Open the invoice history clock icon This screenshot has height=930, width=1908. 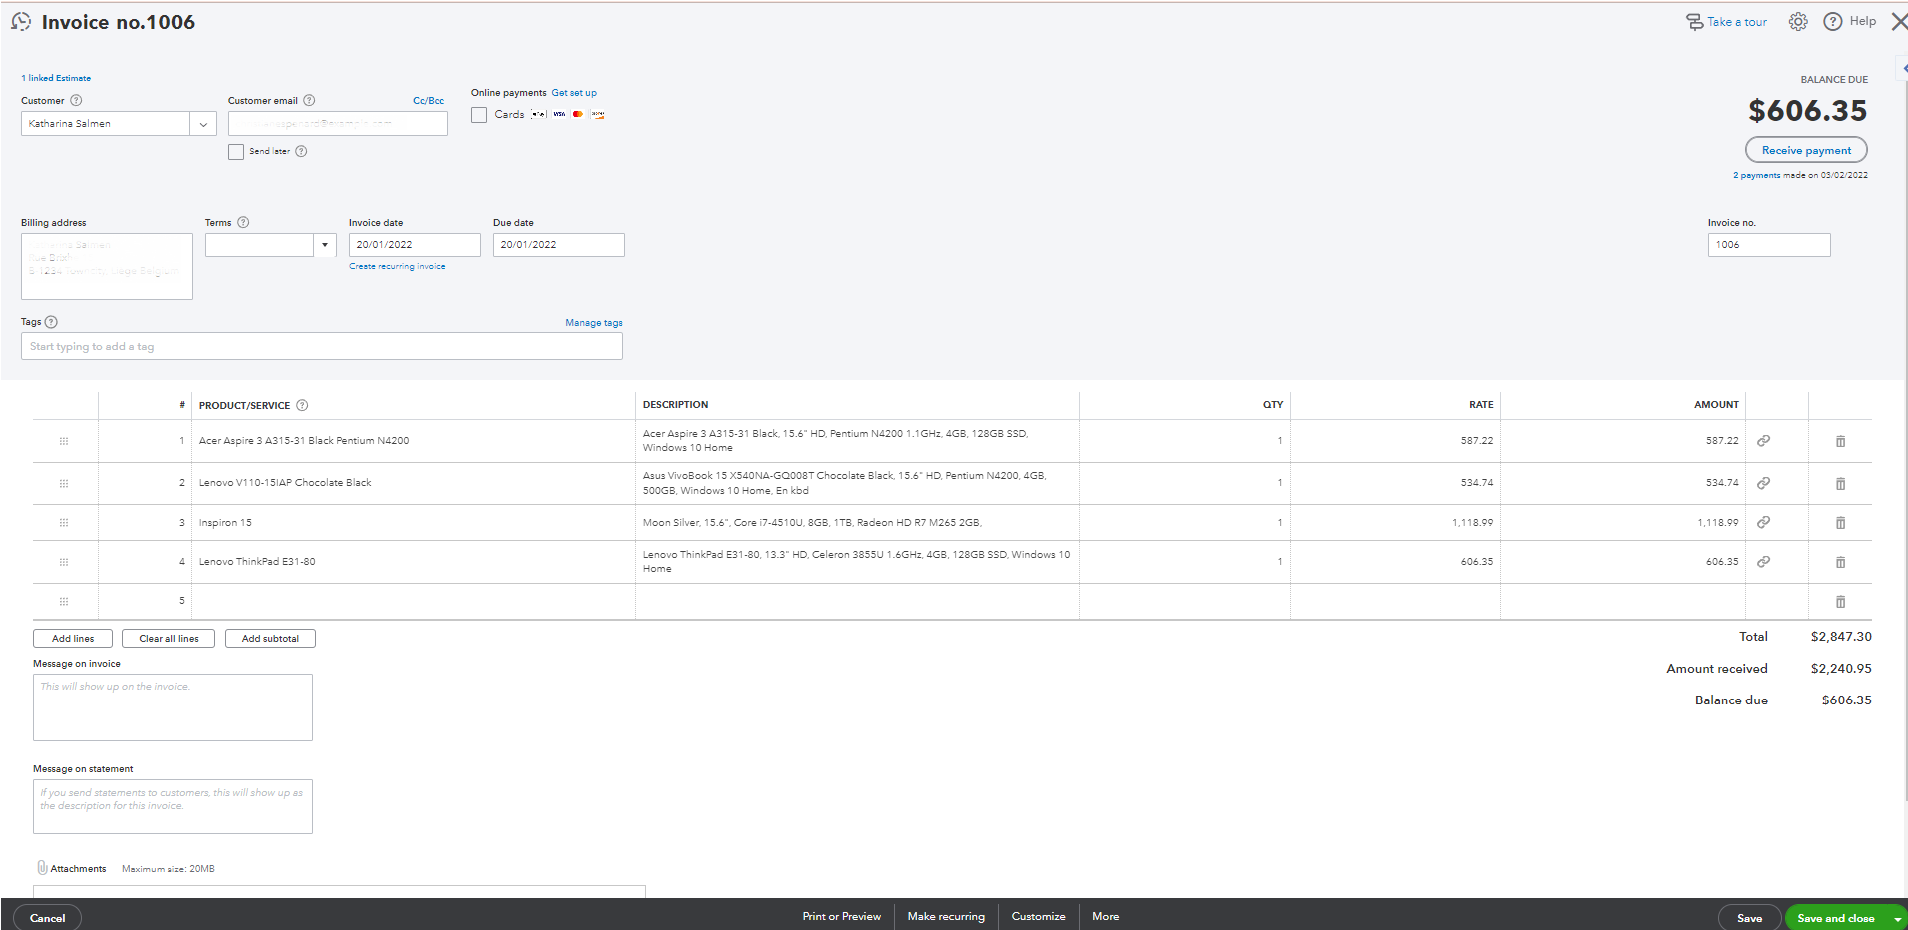(21, 22)
